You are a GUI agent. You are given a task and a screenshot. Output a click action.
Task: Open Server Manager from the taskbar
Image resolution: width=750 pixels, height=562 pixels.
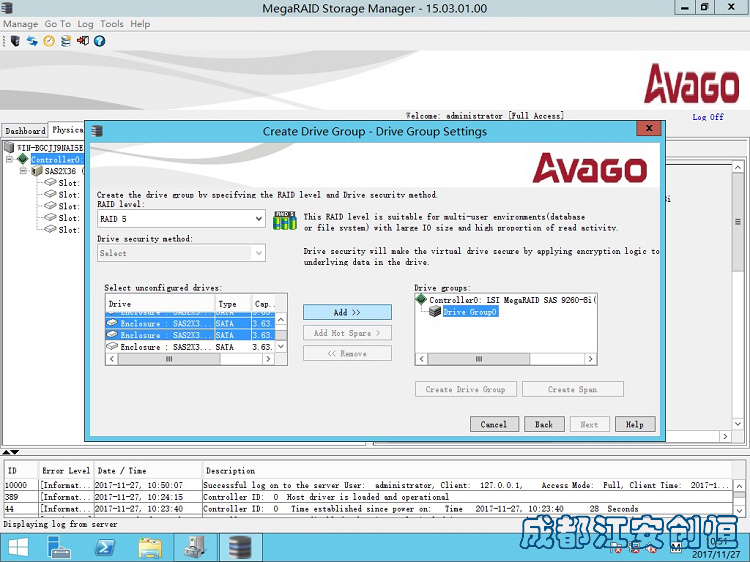[x=59, y=547]
